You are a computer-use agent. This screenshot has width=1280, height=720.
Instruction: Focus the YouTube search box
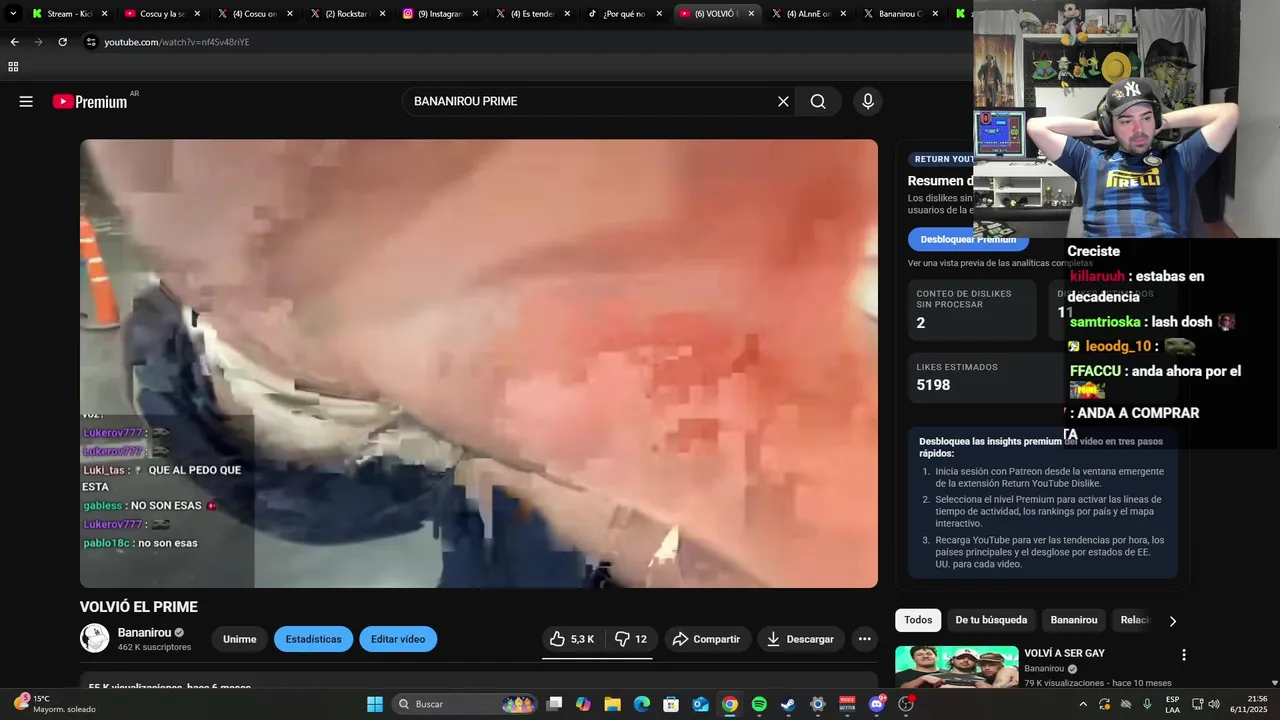[590, 101]
